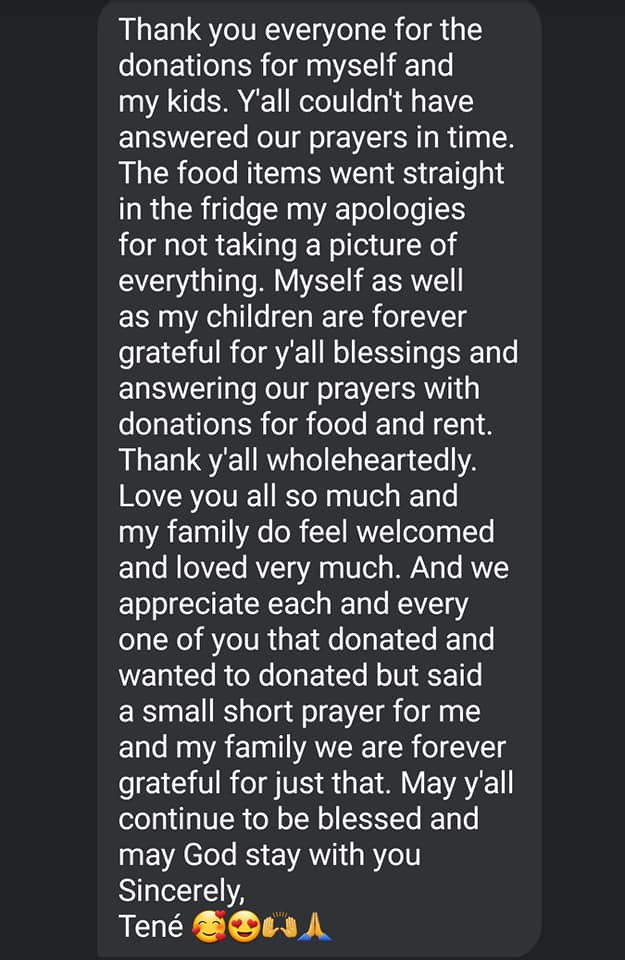The width and height of the screenshot is (625, 960).
Task: Click the word 'welcomed'
Action: pos(425,532)
